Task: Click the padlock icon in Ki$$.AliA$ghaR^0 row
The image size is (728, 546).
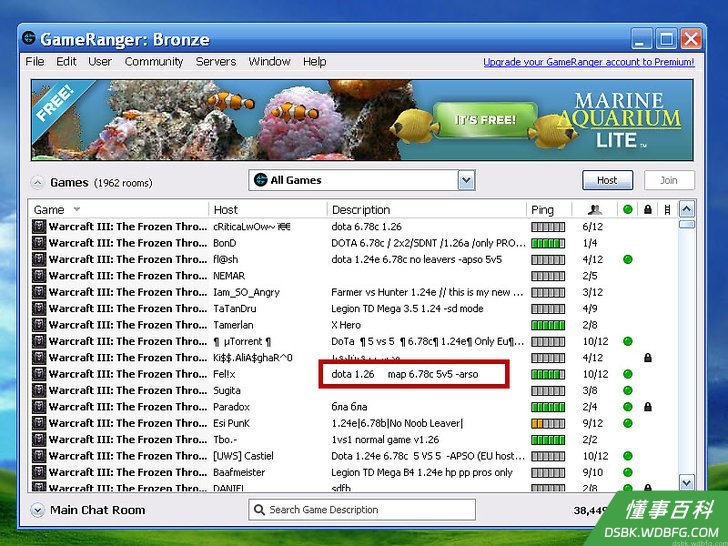Action: (648, 358)
